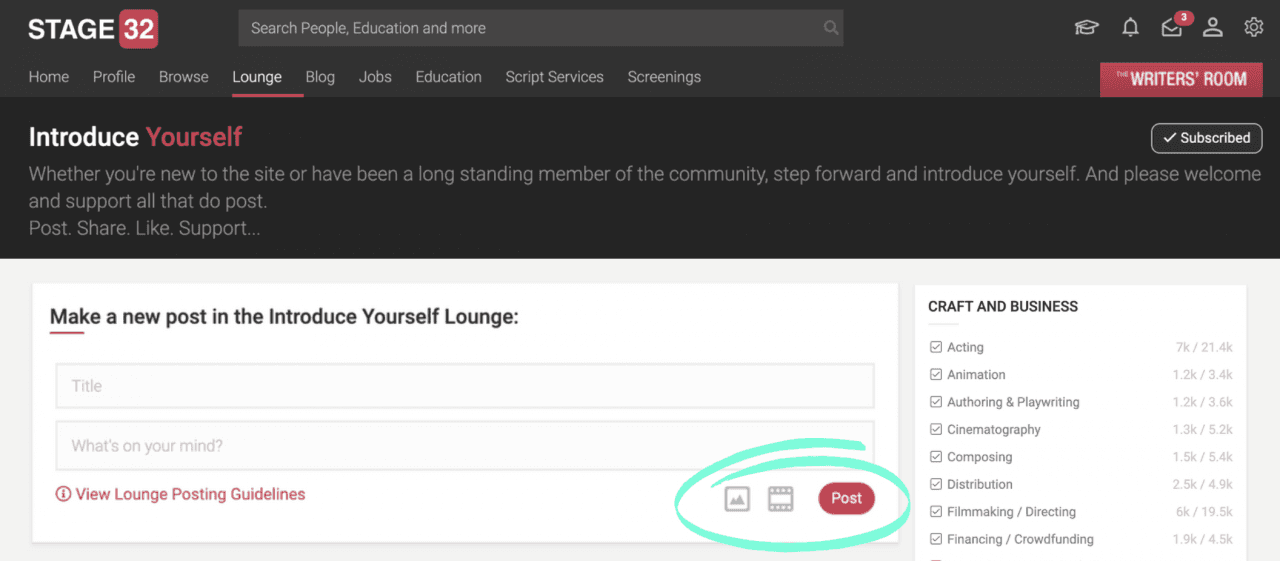
Task: Open the notifications bell
Action: [x=1130, y=28]
